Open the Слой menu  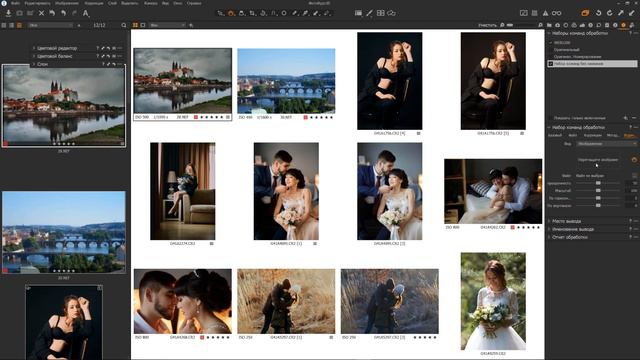112,3
